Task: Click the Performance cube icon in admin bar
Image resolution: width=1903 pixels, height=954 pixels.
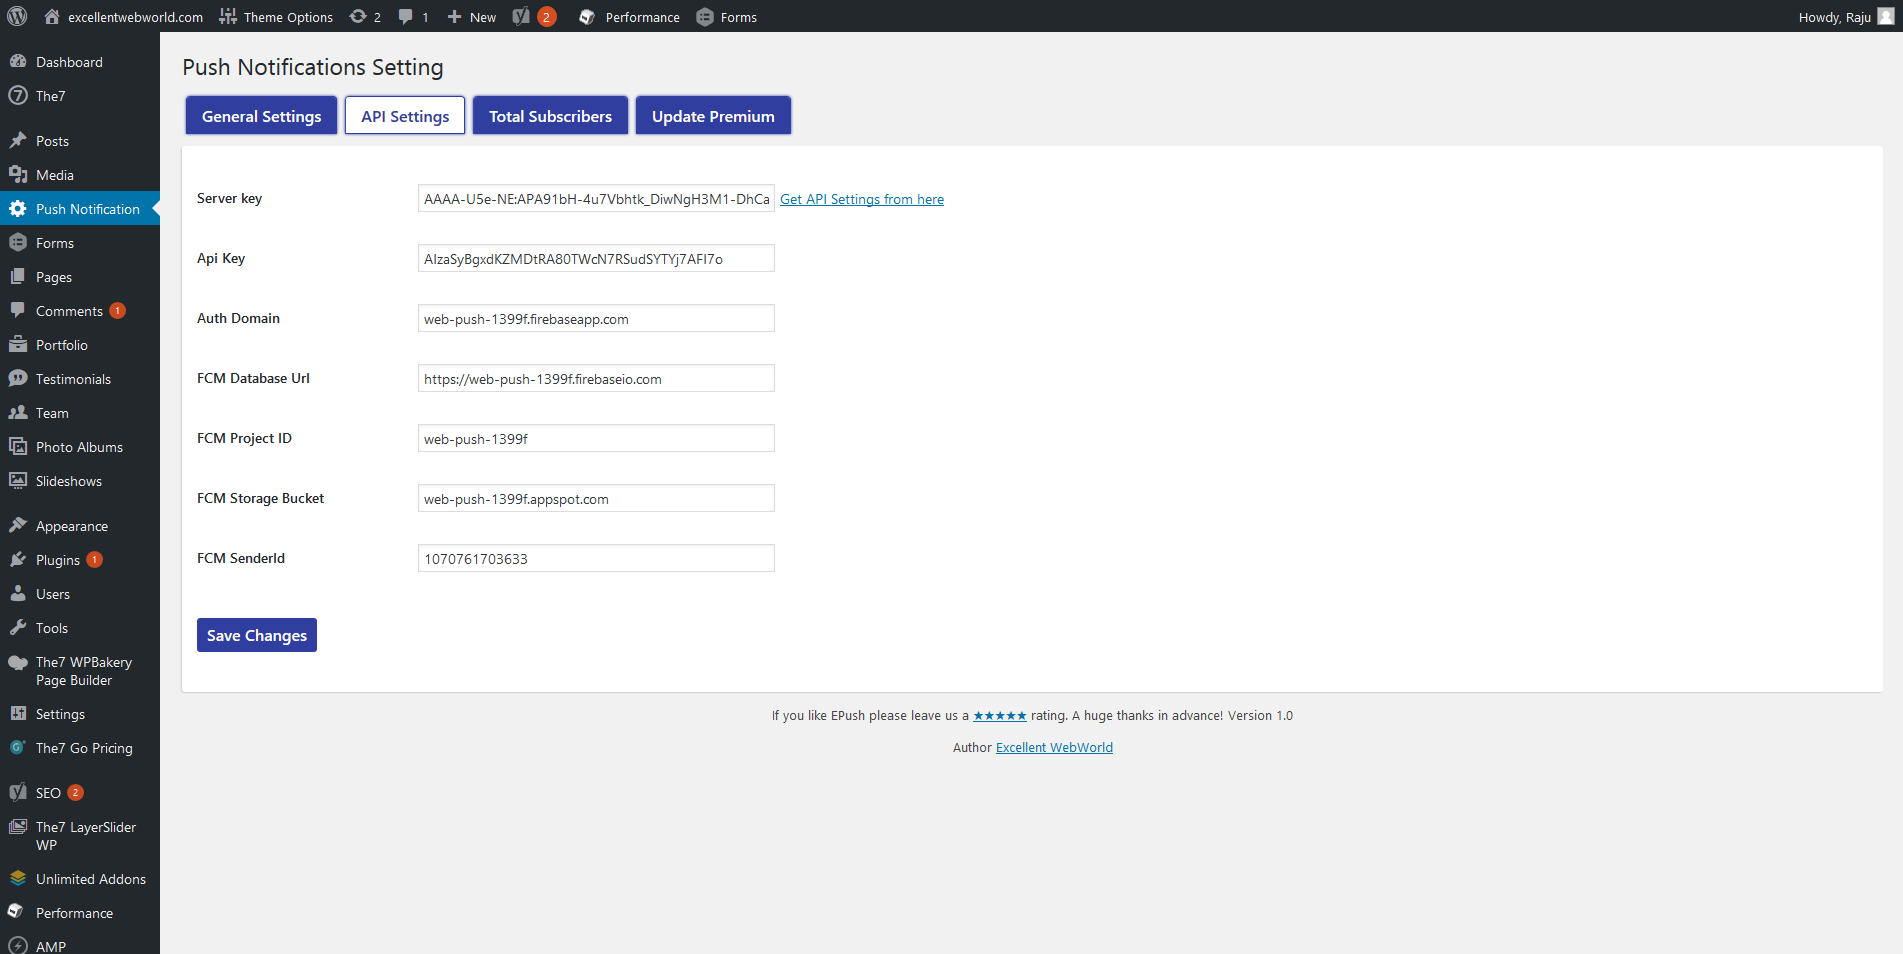Action: tap(587, 16)
